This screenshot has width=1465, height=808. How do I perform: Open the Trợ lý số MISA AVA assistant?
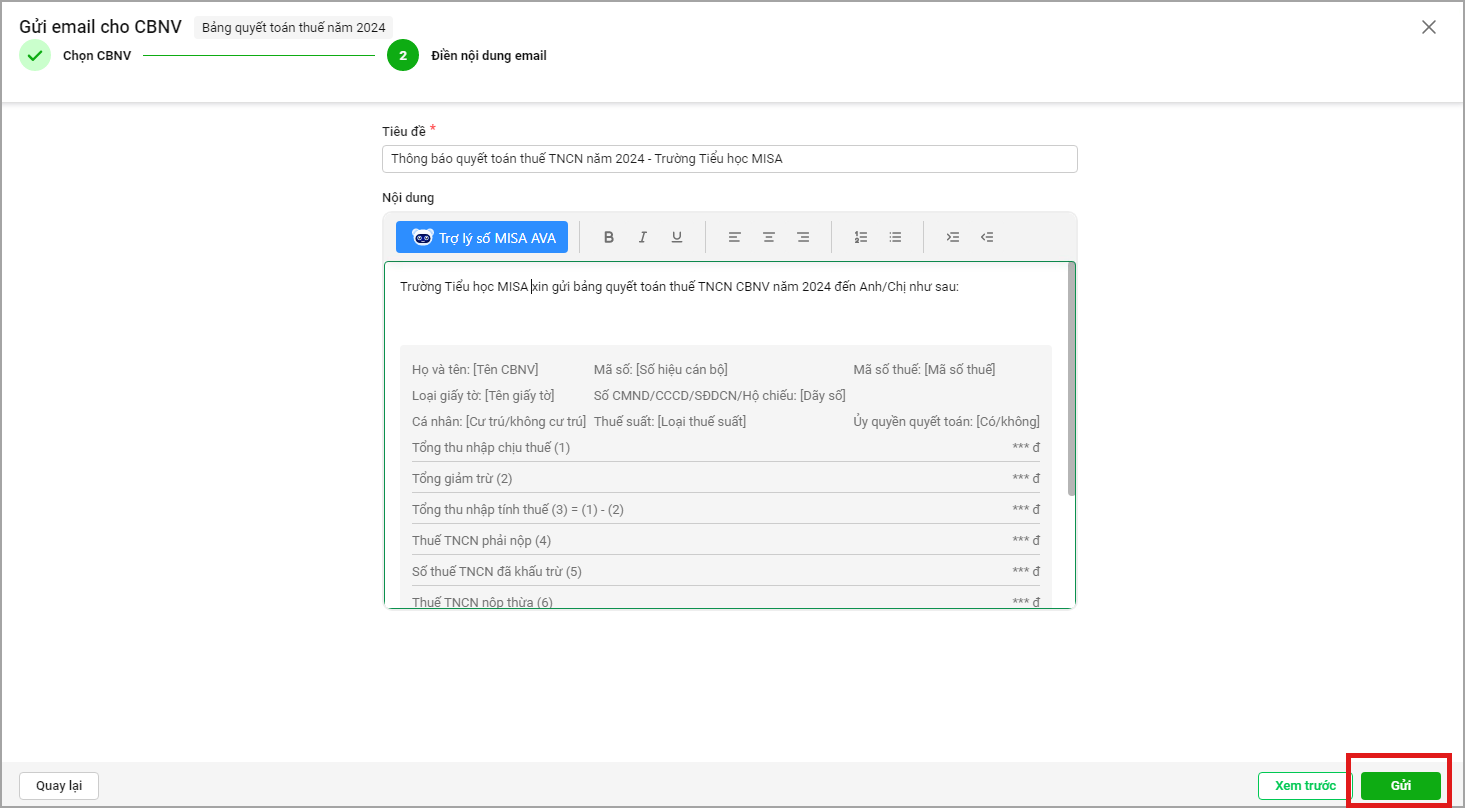point(482,237)
